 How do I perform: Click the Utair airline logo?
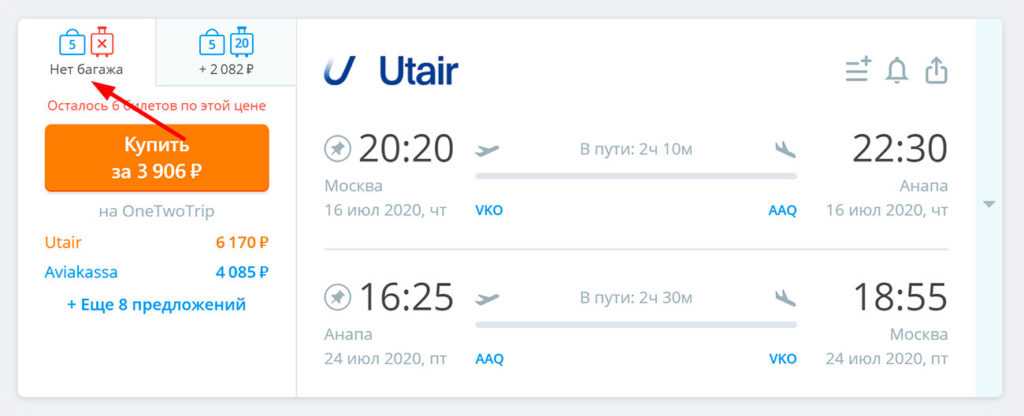391,71
